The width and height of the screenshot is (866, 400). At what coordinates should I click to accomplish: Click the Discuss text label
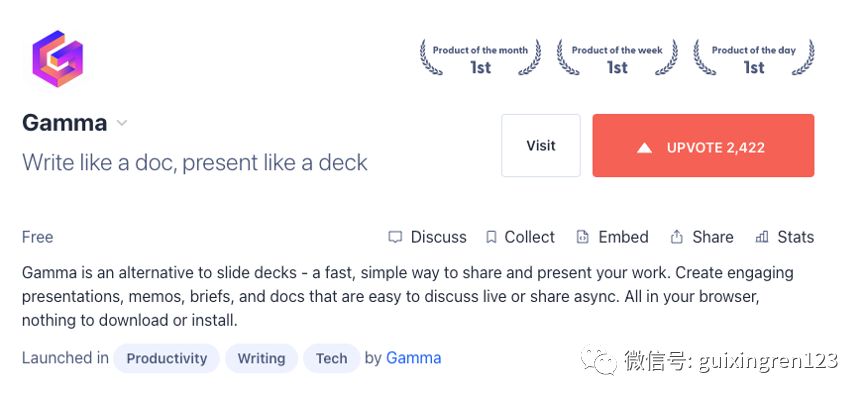[438, 237]
